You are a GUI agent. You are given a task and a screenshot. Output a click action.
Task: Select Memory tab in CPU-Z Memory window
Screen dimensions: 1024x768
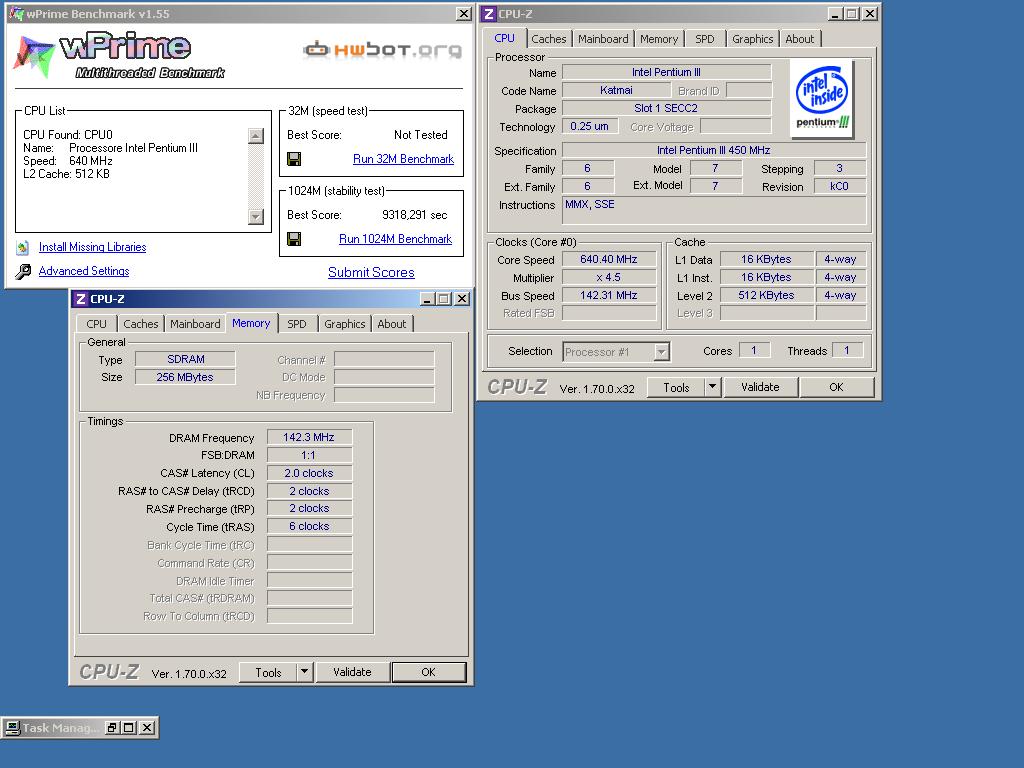[x=251, y=323]
